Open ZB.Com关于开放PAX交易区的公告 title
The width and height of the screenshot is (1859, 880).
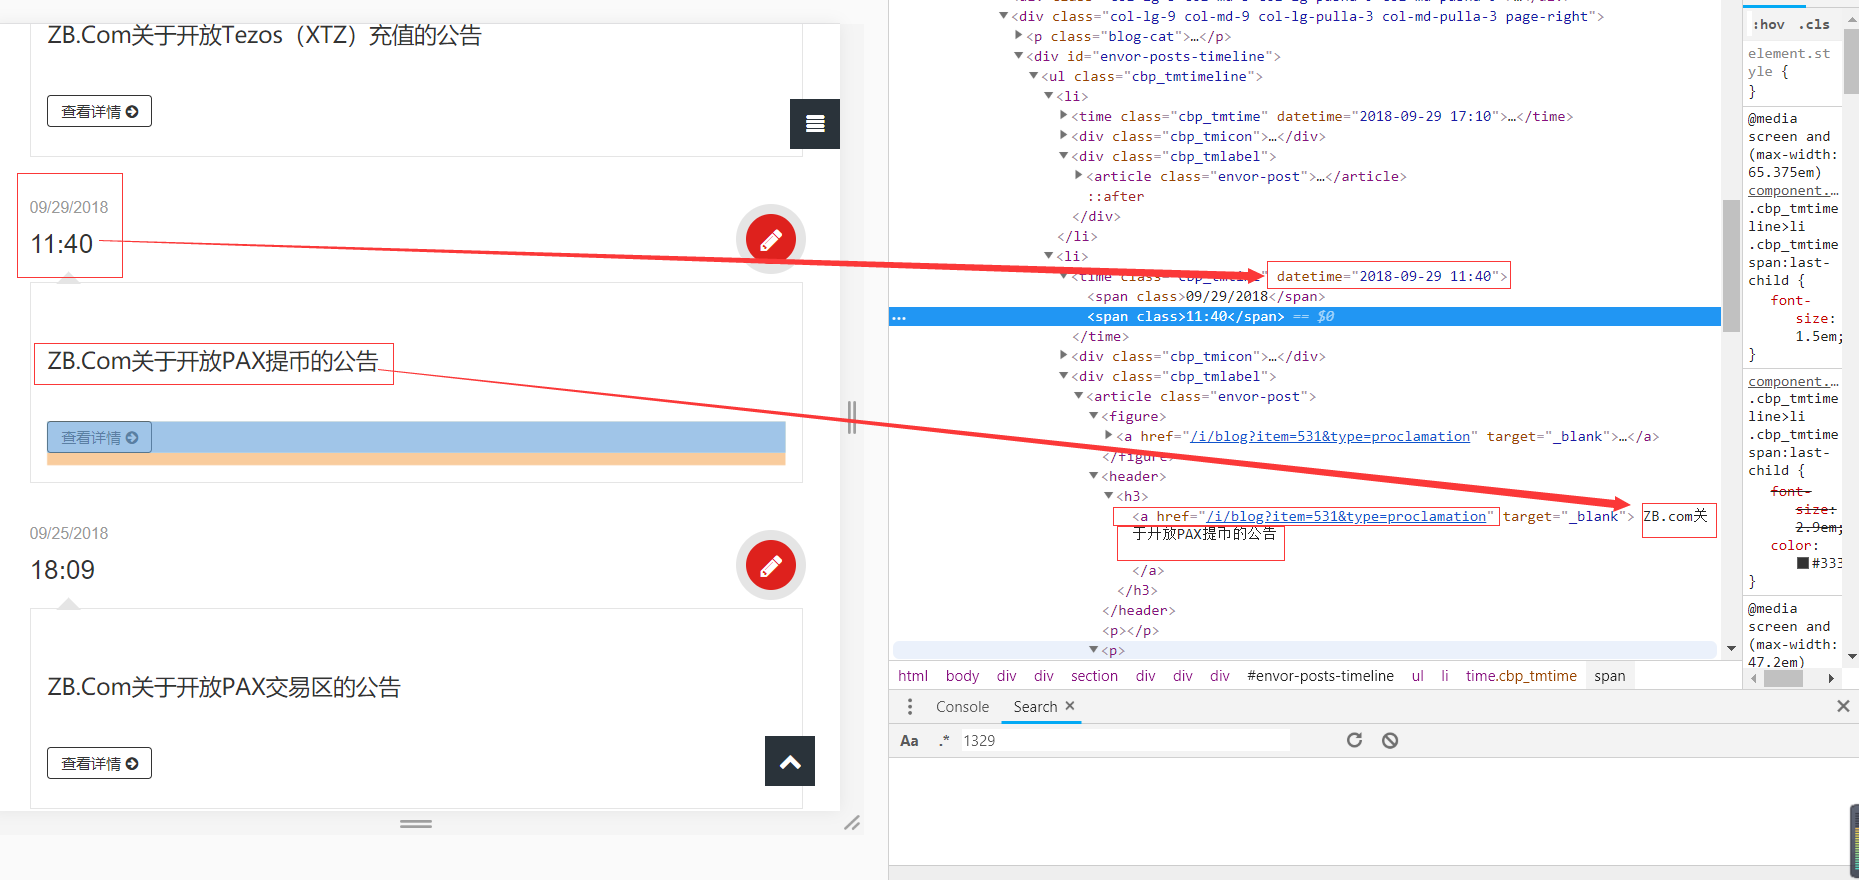click(x=224, y=687)
